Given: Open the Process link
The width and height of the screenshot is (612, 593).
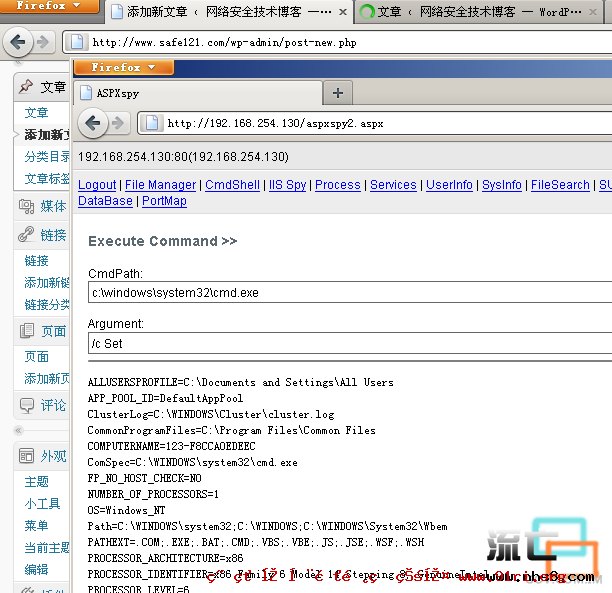Looking at the screenshot, I should tap(338, 185).
